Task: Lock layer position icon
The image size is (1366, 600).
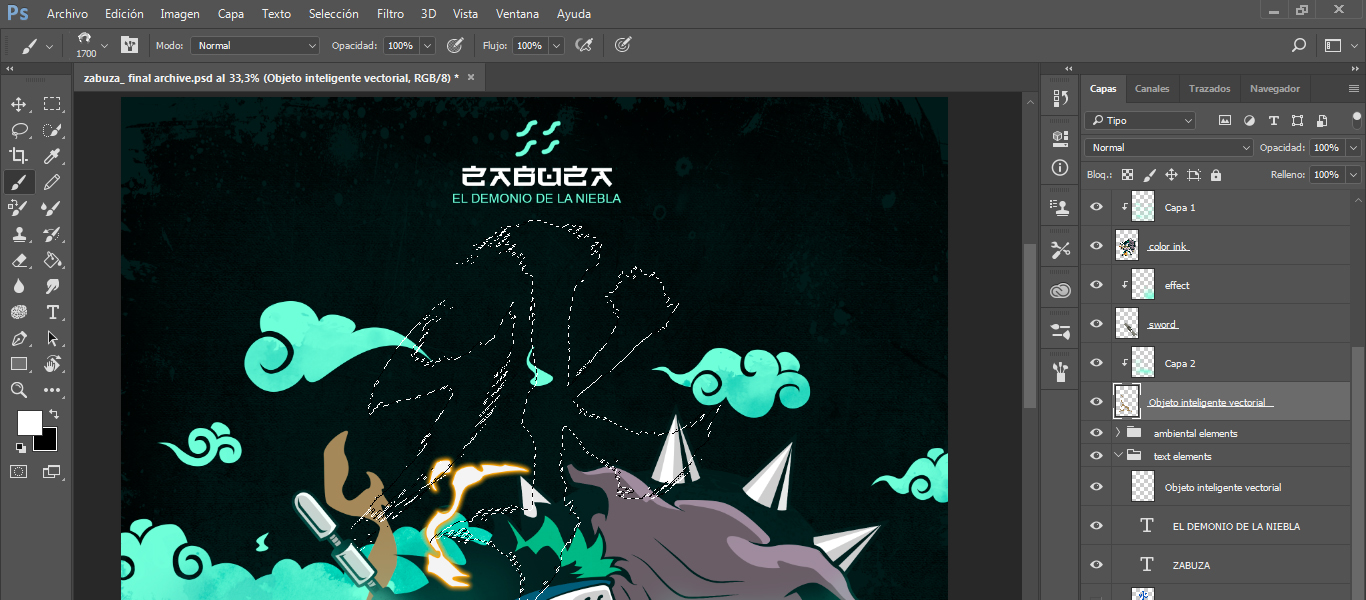Action: (x=1171, y=175)
